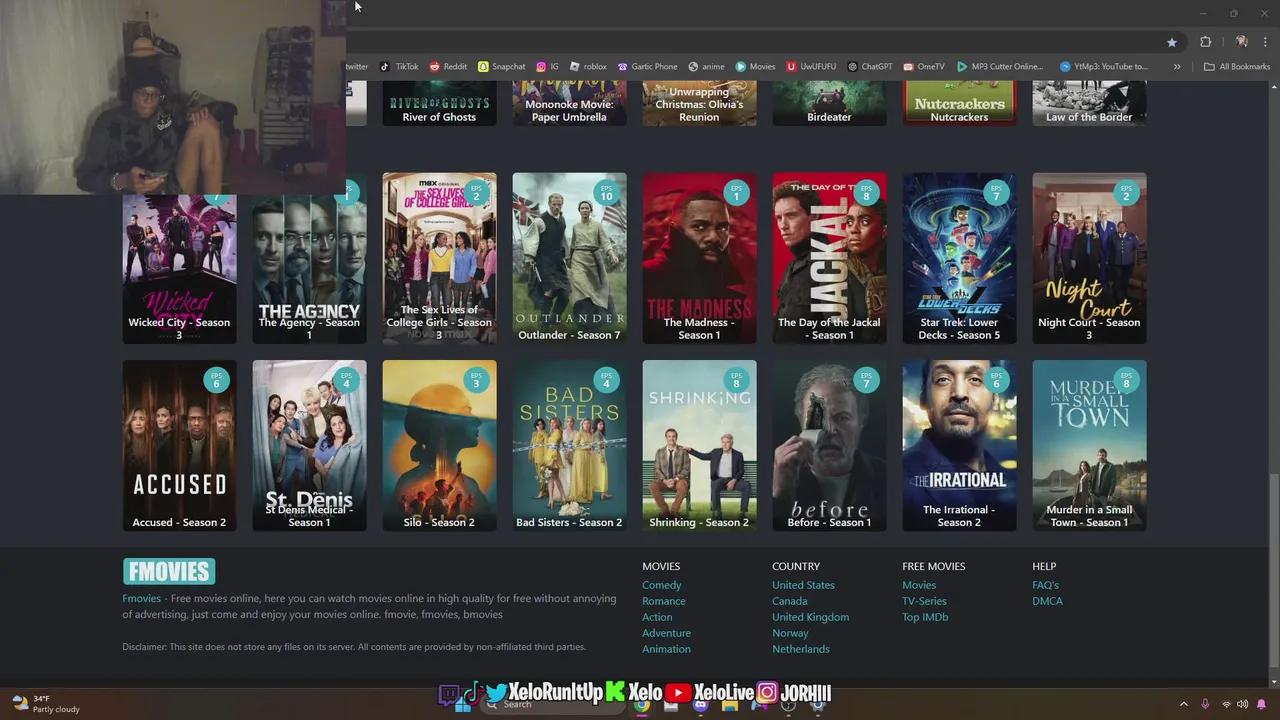
Task: Mute the microphone in the taskbar
Action: click(1206, 703)
